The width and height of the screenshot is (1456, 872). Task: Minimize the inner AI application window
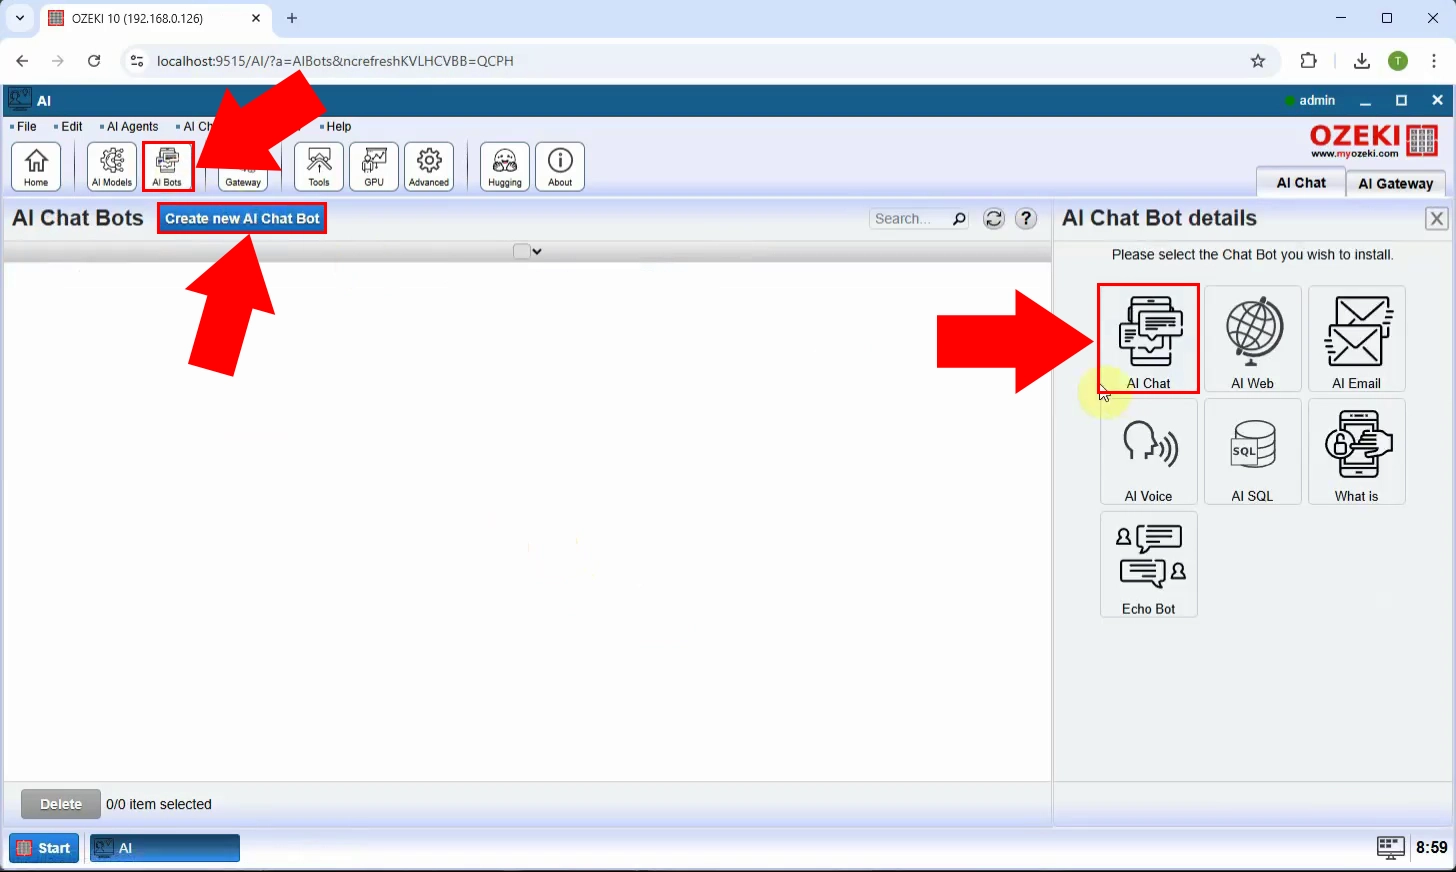(1365, 100)
